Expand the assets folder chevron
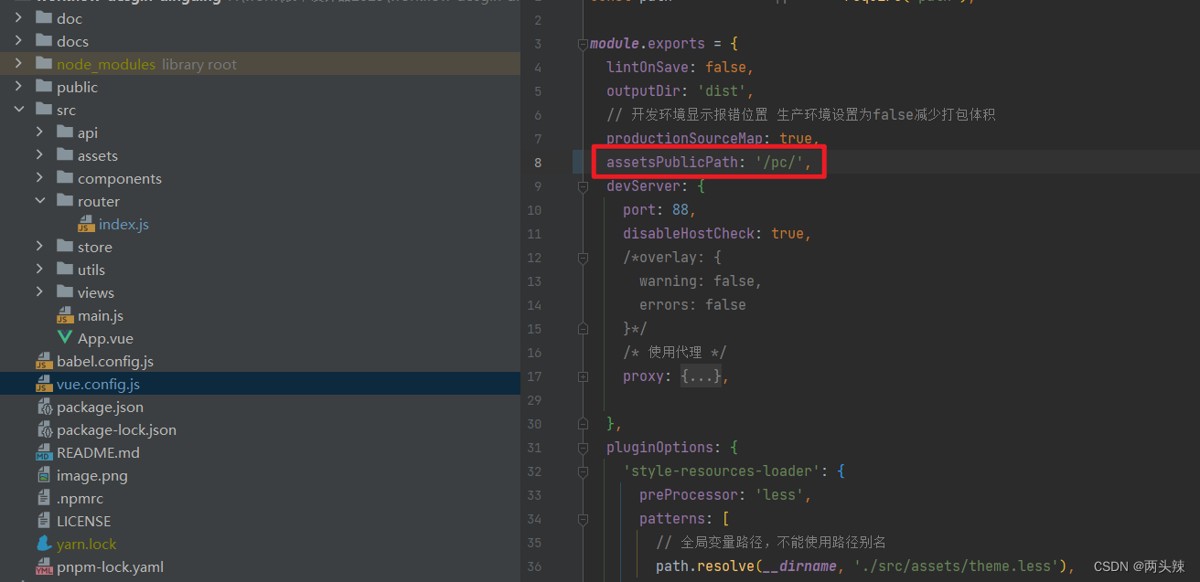The width and height of the screenshot is (1200, 582). (40, 155)
